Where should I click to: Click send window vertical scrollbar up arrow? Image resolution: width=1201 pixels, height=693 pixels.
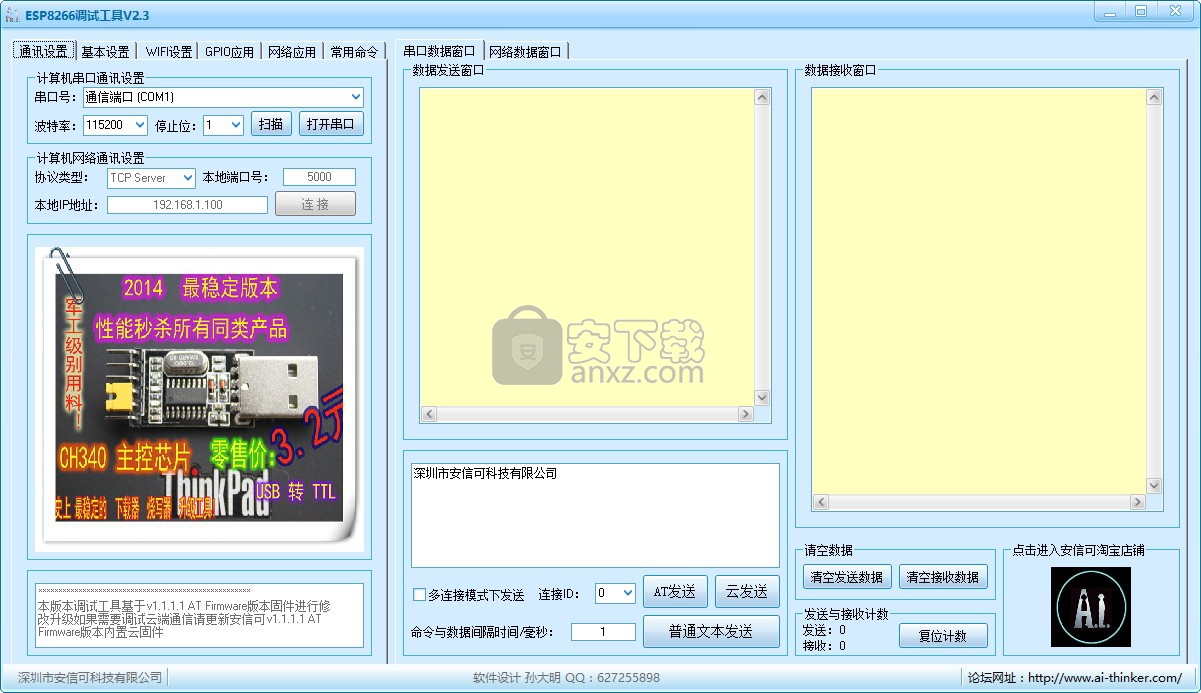click(762, 98)
